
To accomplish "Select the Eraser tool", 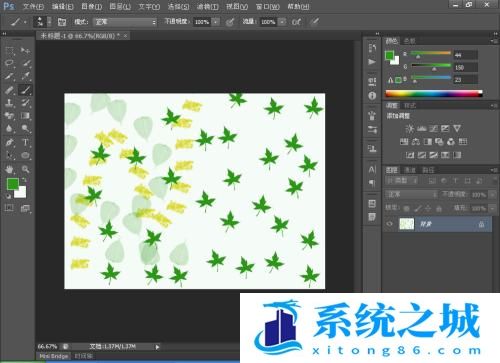I will (10, 116).
